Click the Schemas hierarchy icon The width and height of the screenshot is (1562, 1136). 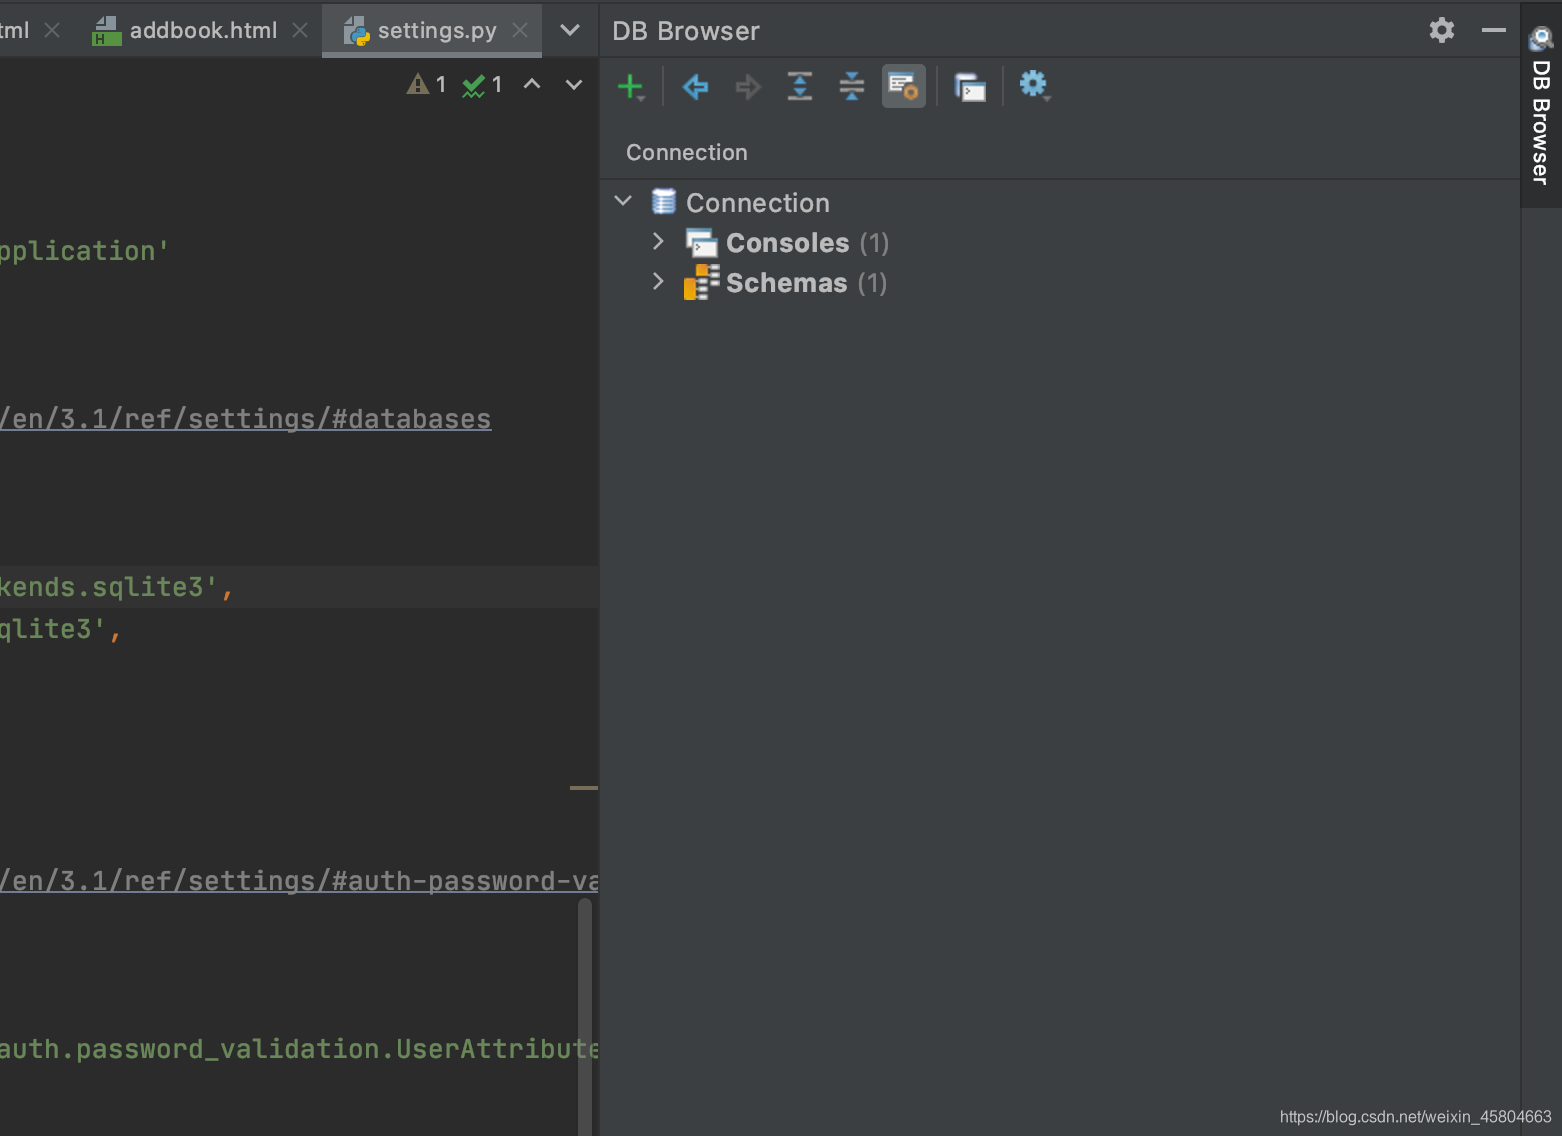pos(701,282)
